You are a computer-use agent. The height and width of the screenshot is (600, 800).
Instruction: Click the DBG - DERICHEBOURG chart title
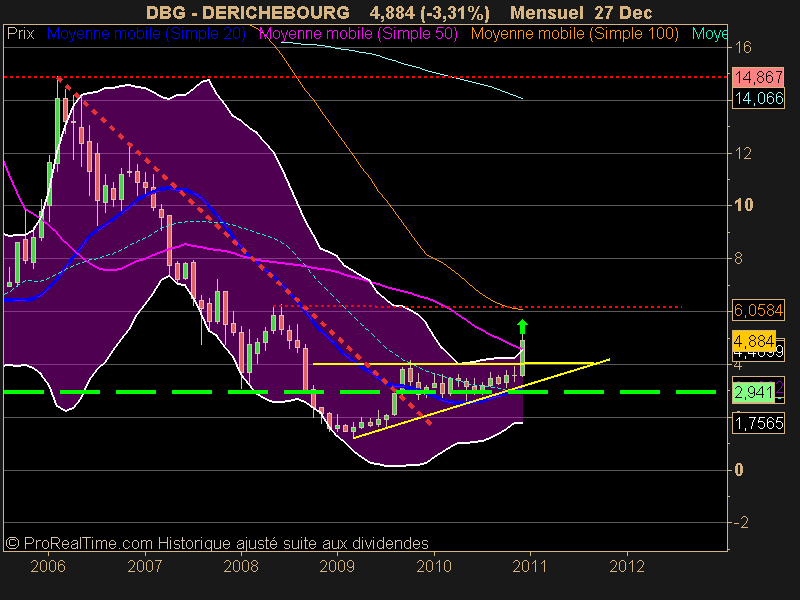(247, 12)
